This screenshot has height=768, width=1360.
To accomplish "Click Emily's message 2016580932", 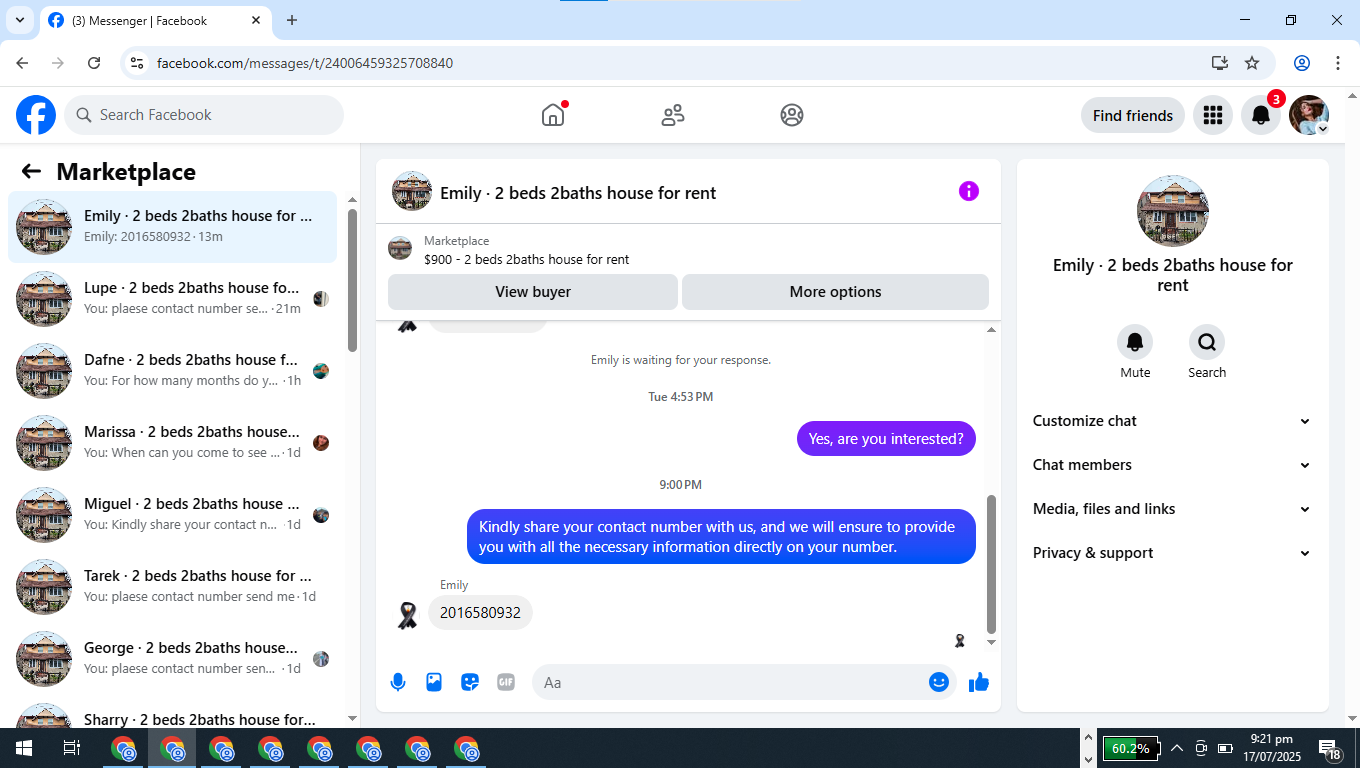I will pyautogui.click(x=480, y=613).
